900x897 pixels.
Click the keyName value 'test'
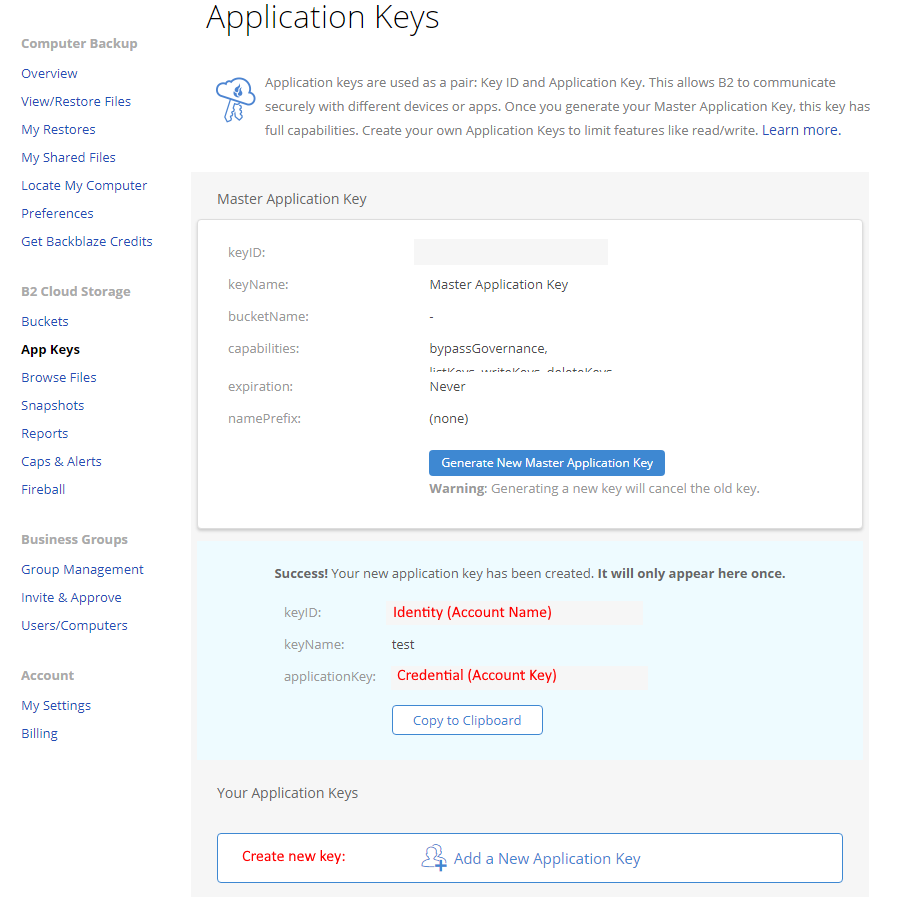click(403, 644)
